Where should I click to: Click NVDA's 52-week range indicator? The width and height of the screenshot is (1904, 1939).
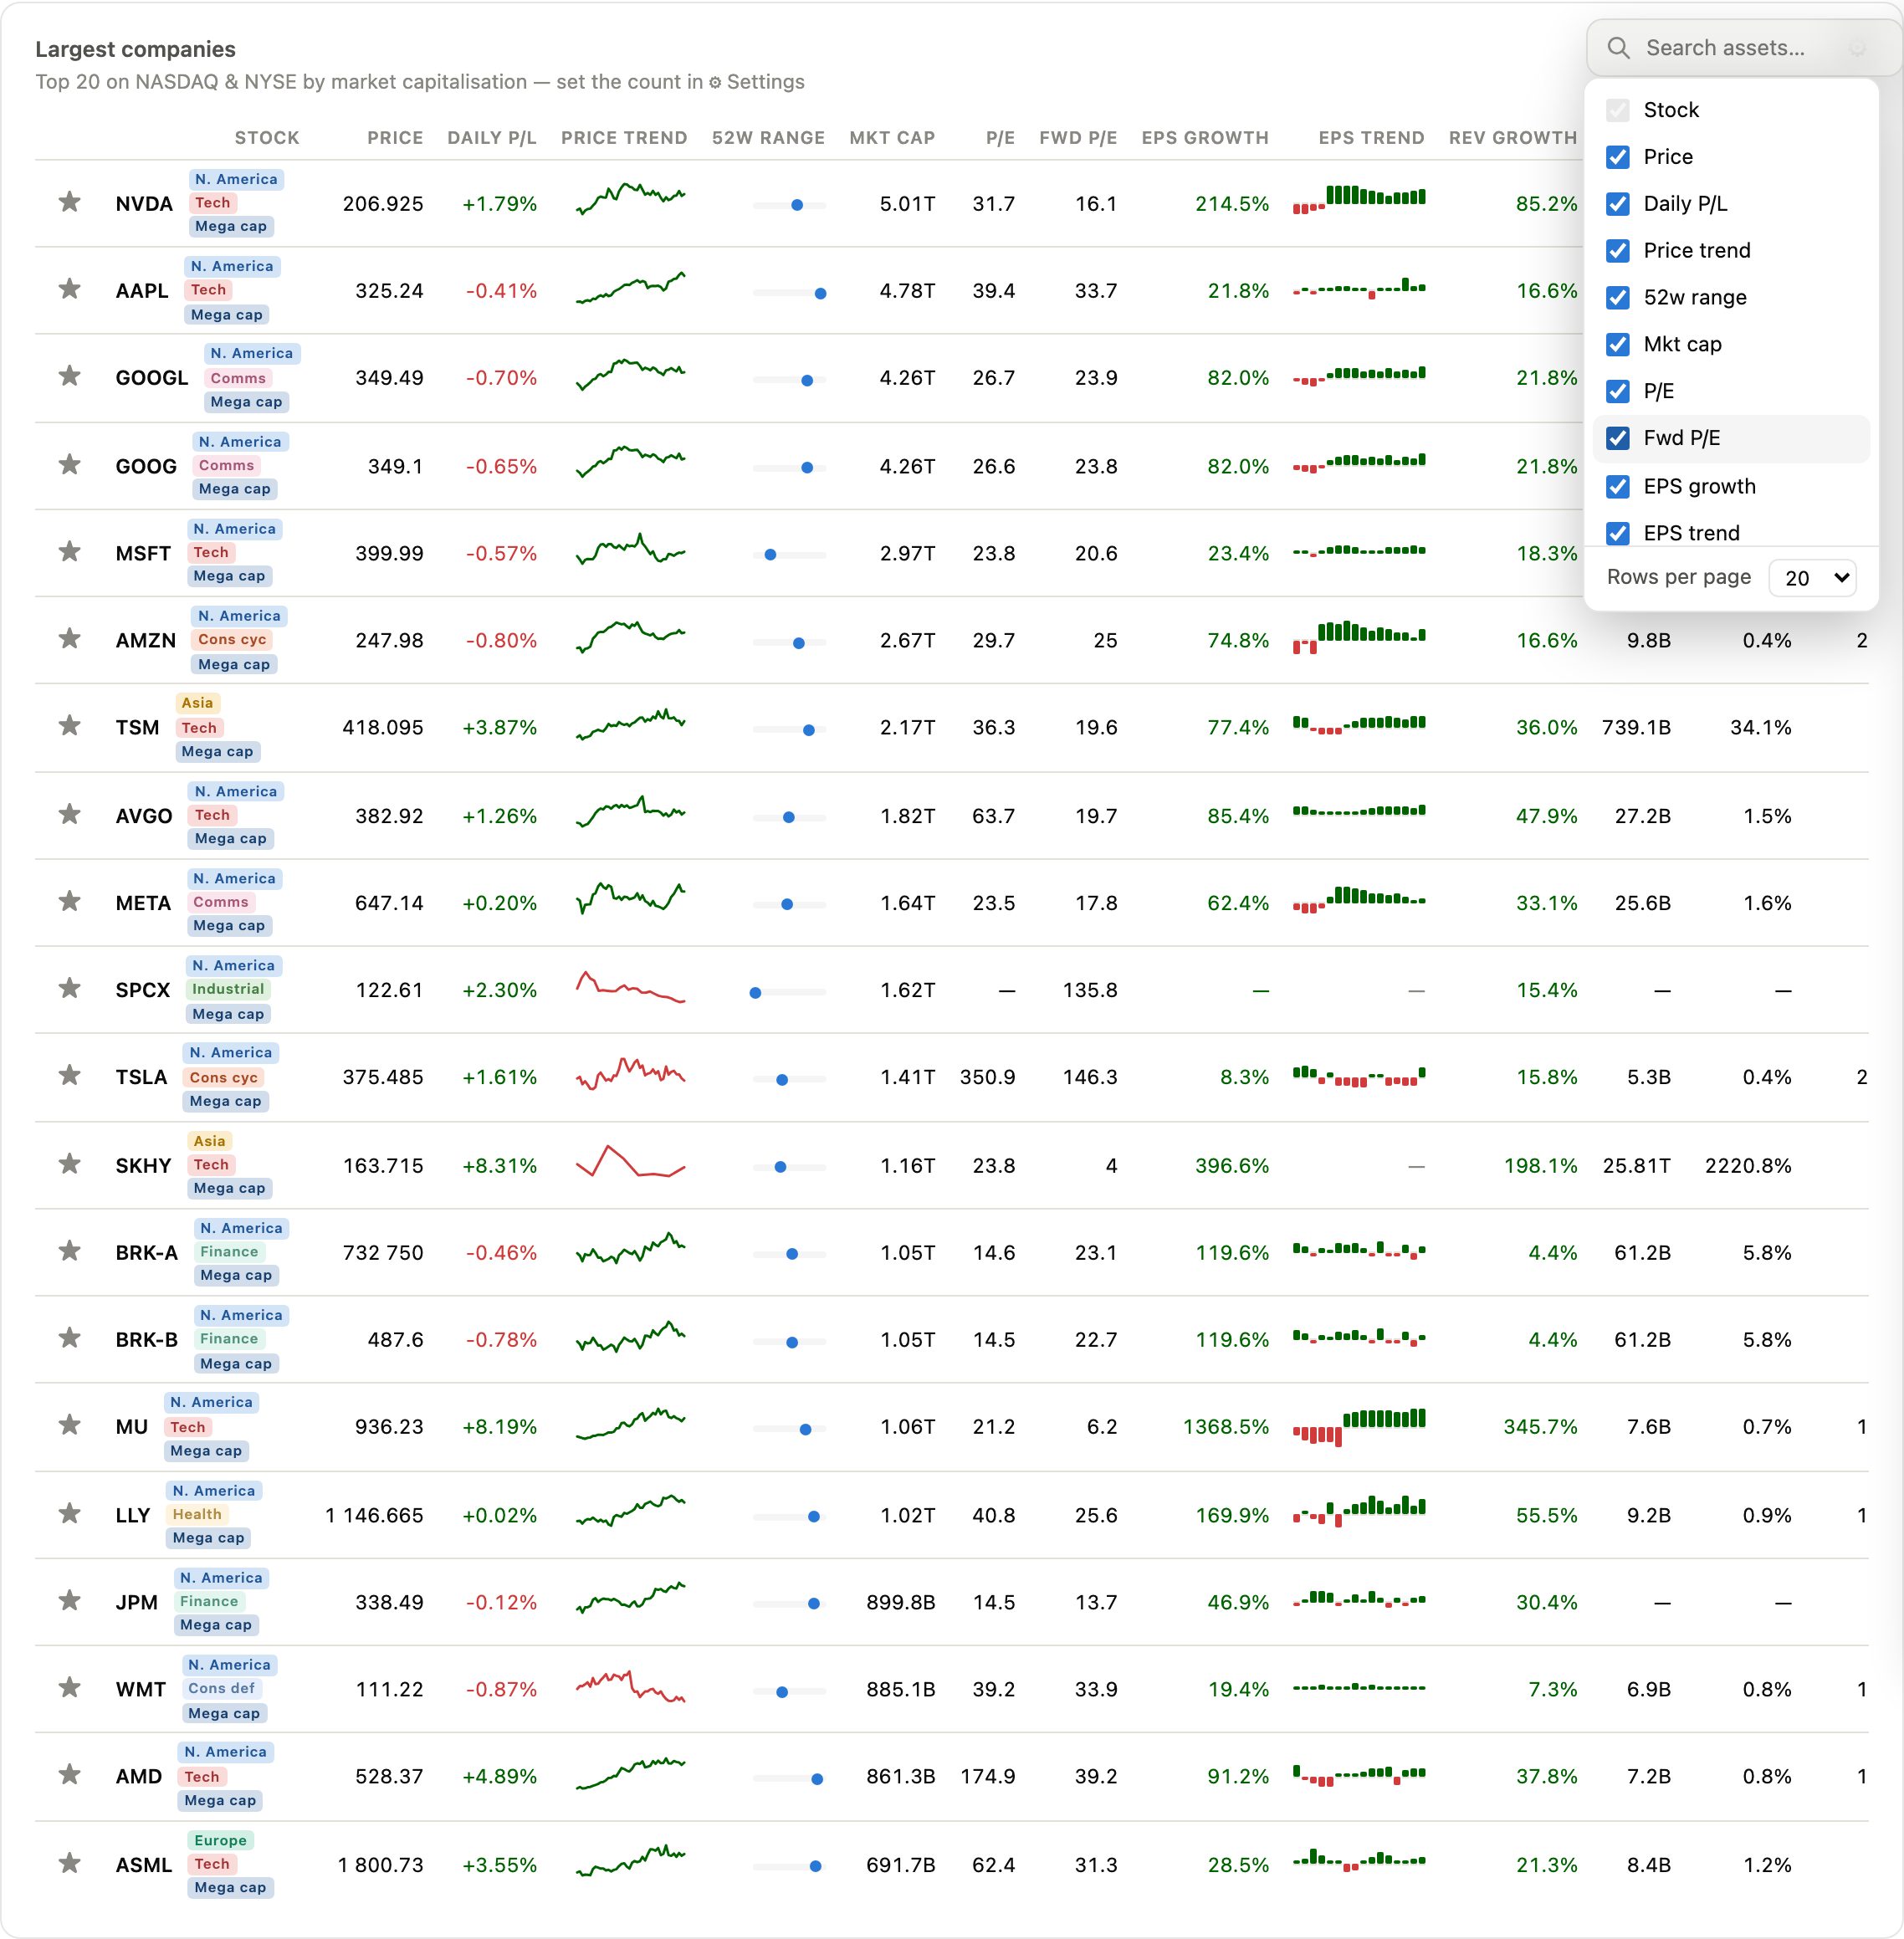pos(790,205)
